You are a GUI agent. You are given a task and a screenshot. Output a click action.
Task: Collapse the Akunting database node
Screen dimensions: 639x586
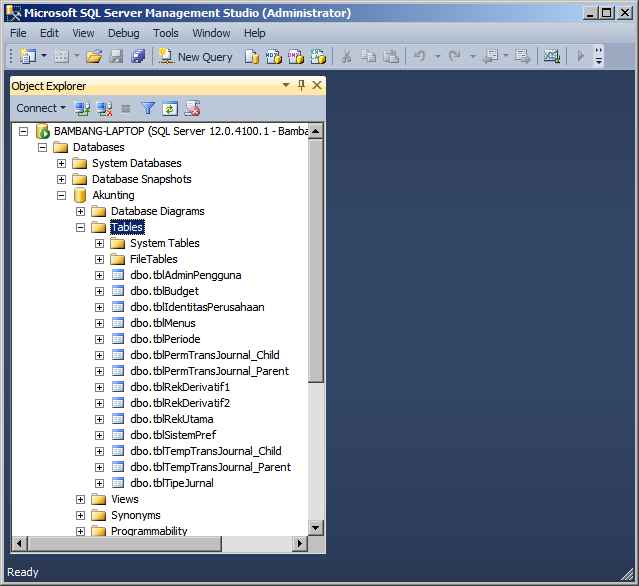tap(61, 196)
